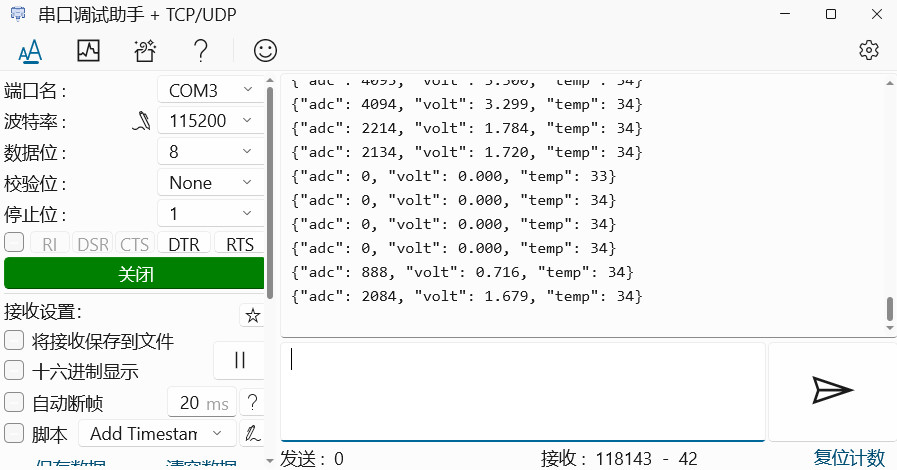897x470 pixels.
Task: Click the 20 ms frame interval field
Action: pos(203,403)
